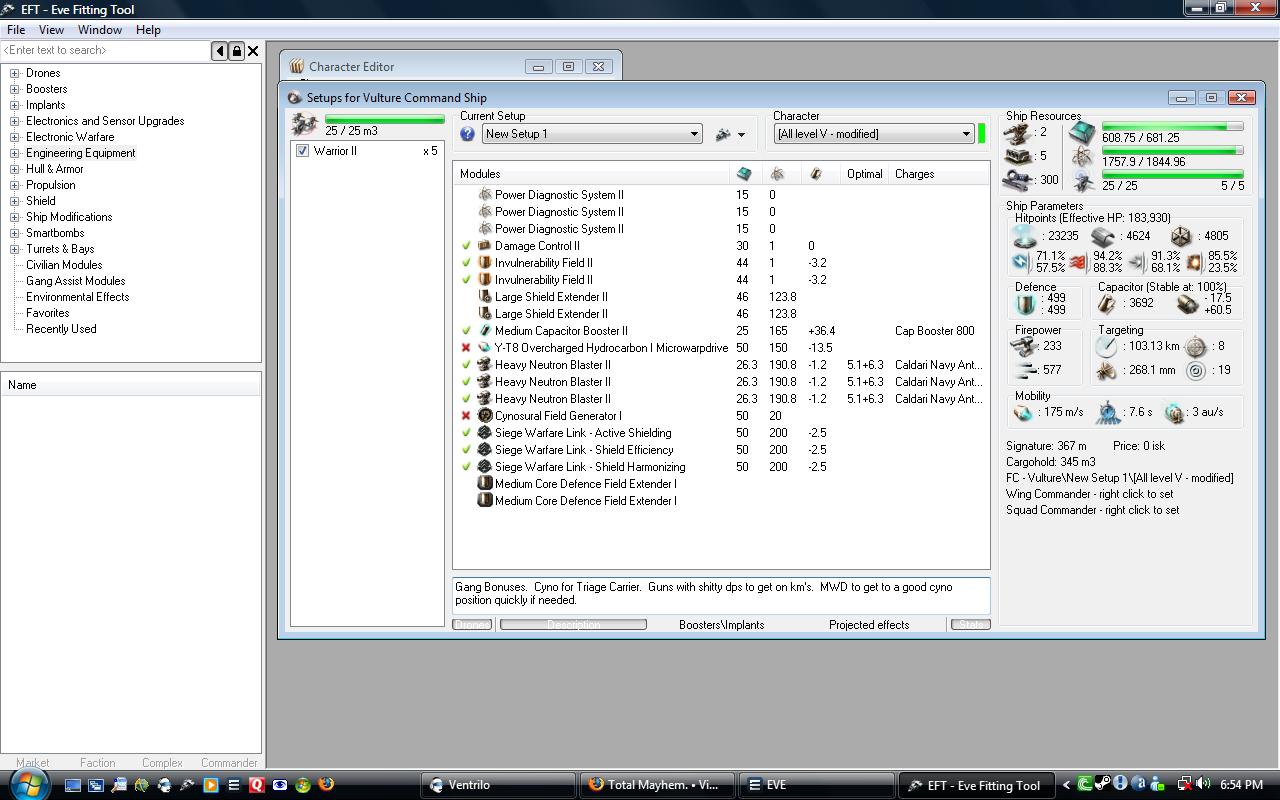Click the module search text field
Viewport: 1280px width, 800px height.
point(105,50)
